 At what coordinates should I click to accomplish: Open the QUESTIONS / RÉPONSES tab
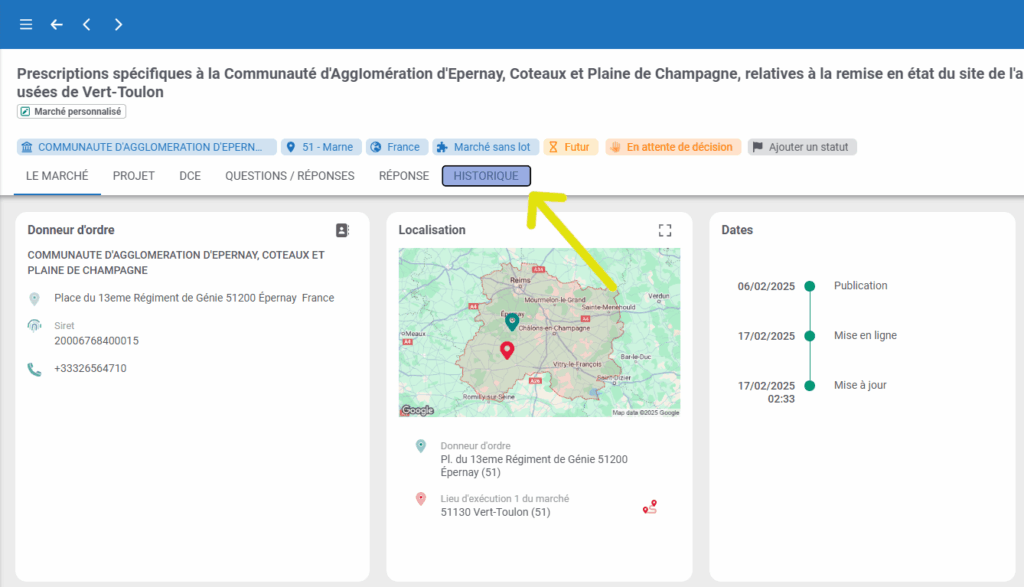290,176
